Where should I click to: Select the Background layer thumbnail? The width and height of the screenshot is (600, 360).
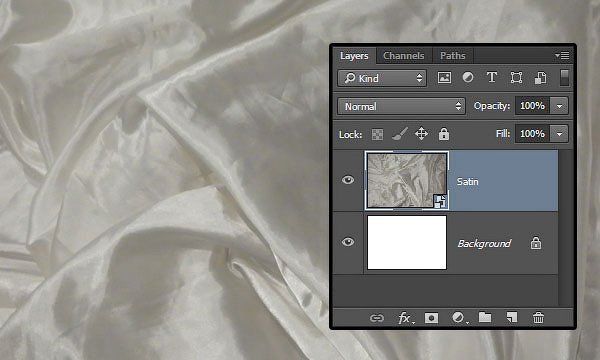[x=407, y=243]
